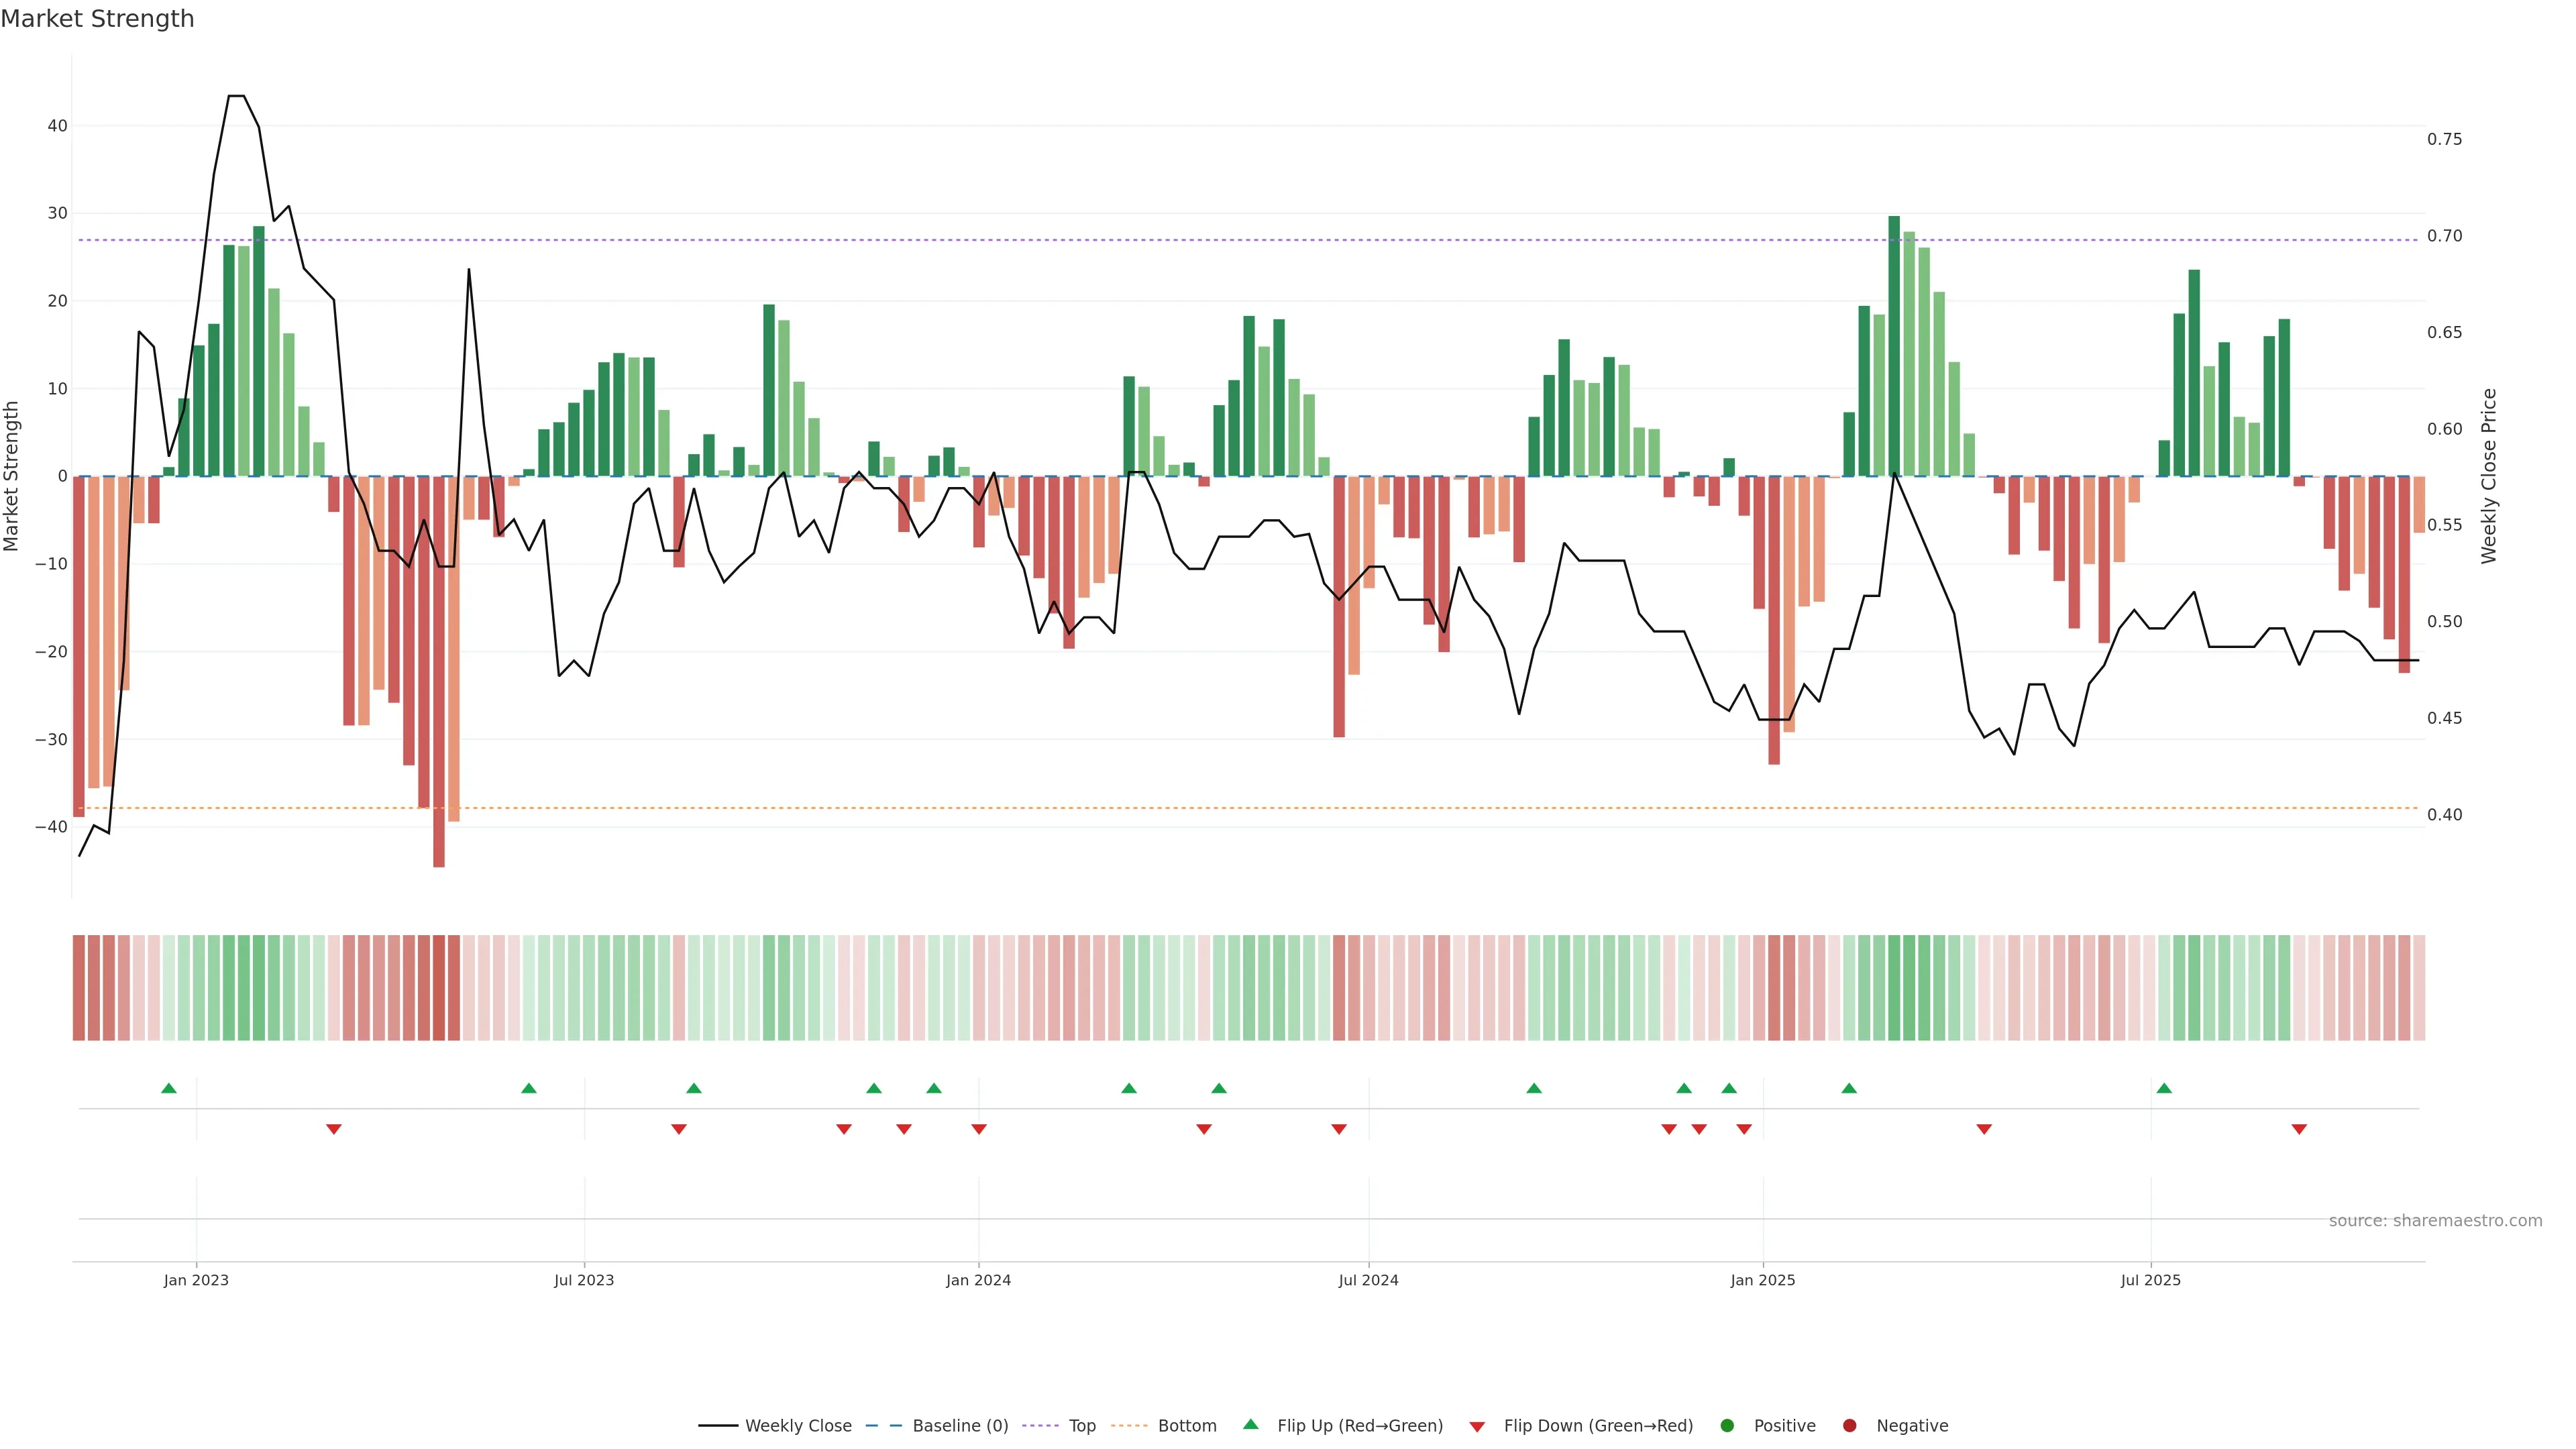Click Positive green circle legend icon
This screenshot has height=1449, width=2576.
[1727, 1426]
